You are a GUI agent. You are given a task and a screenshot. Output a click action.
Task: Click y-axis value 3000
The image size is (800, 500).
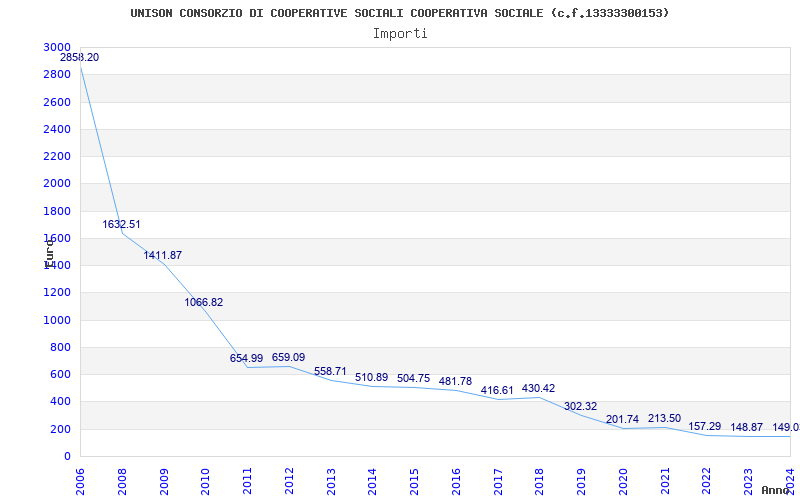57,47
